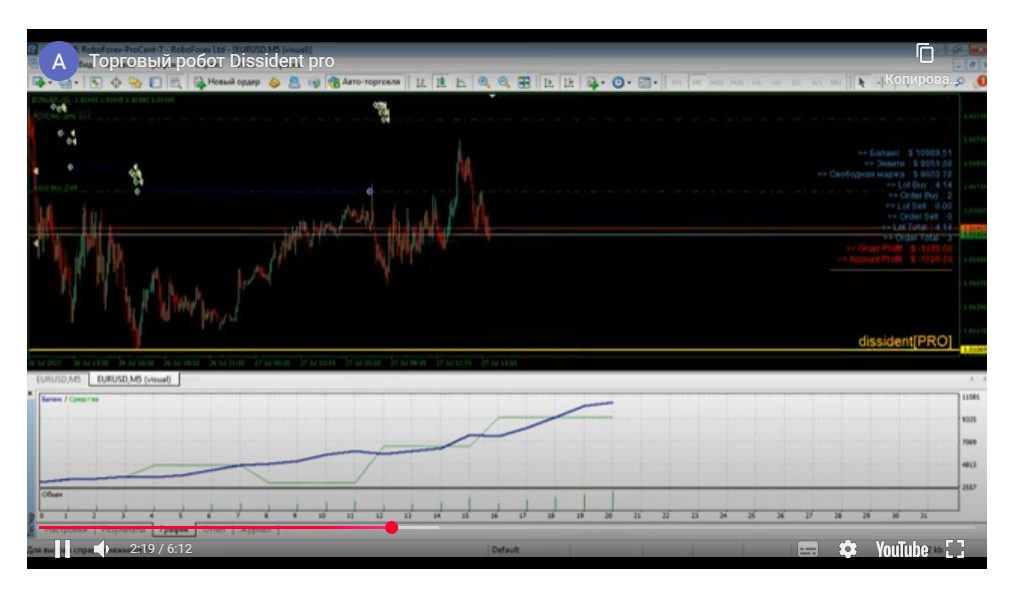Click the dissident[PRO] label on chart
Viewport: 1022px width, 590px height.
[x=905, y=341]
